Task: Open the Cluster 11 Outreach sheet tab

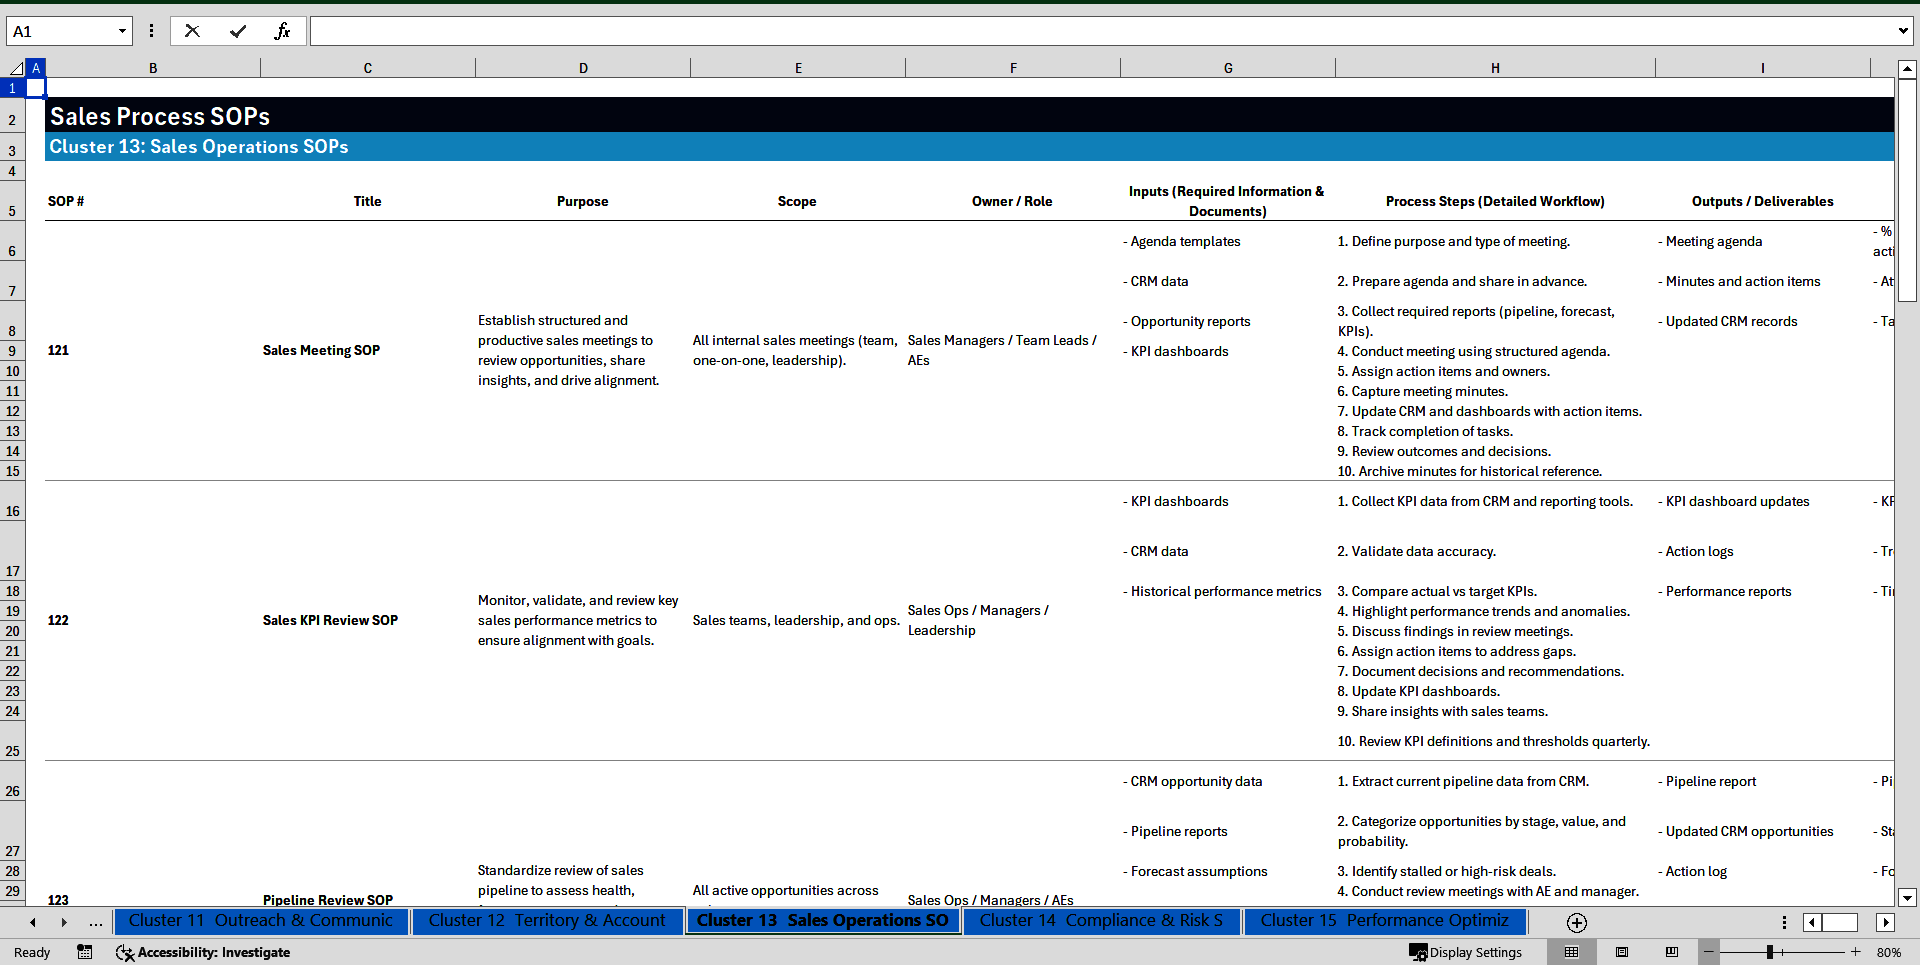Action: pyautogui.click(x=261, y=921)
